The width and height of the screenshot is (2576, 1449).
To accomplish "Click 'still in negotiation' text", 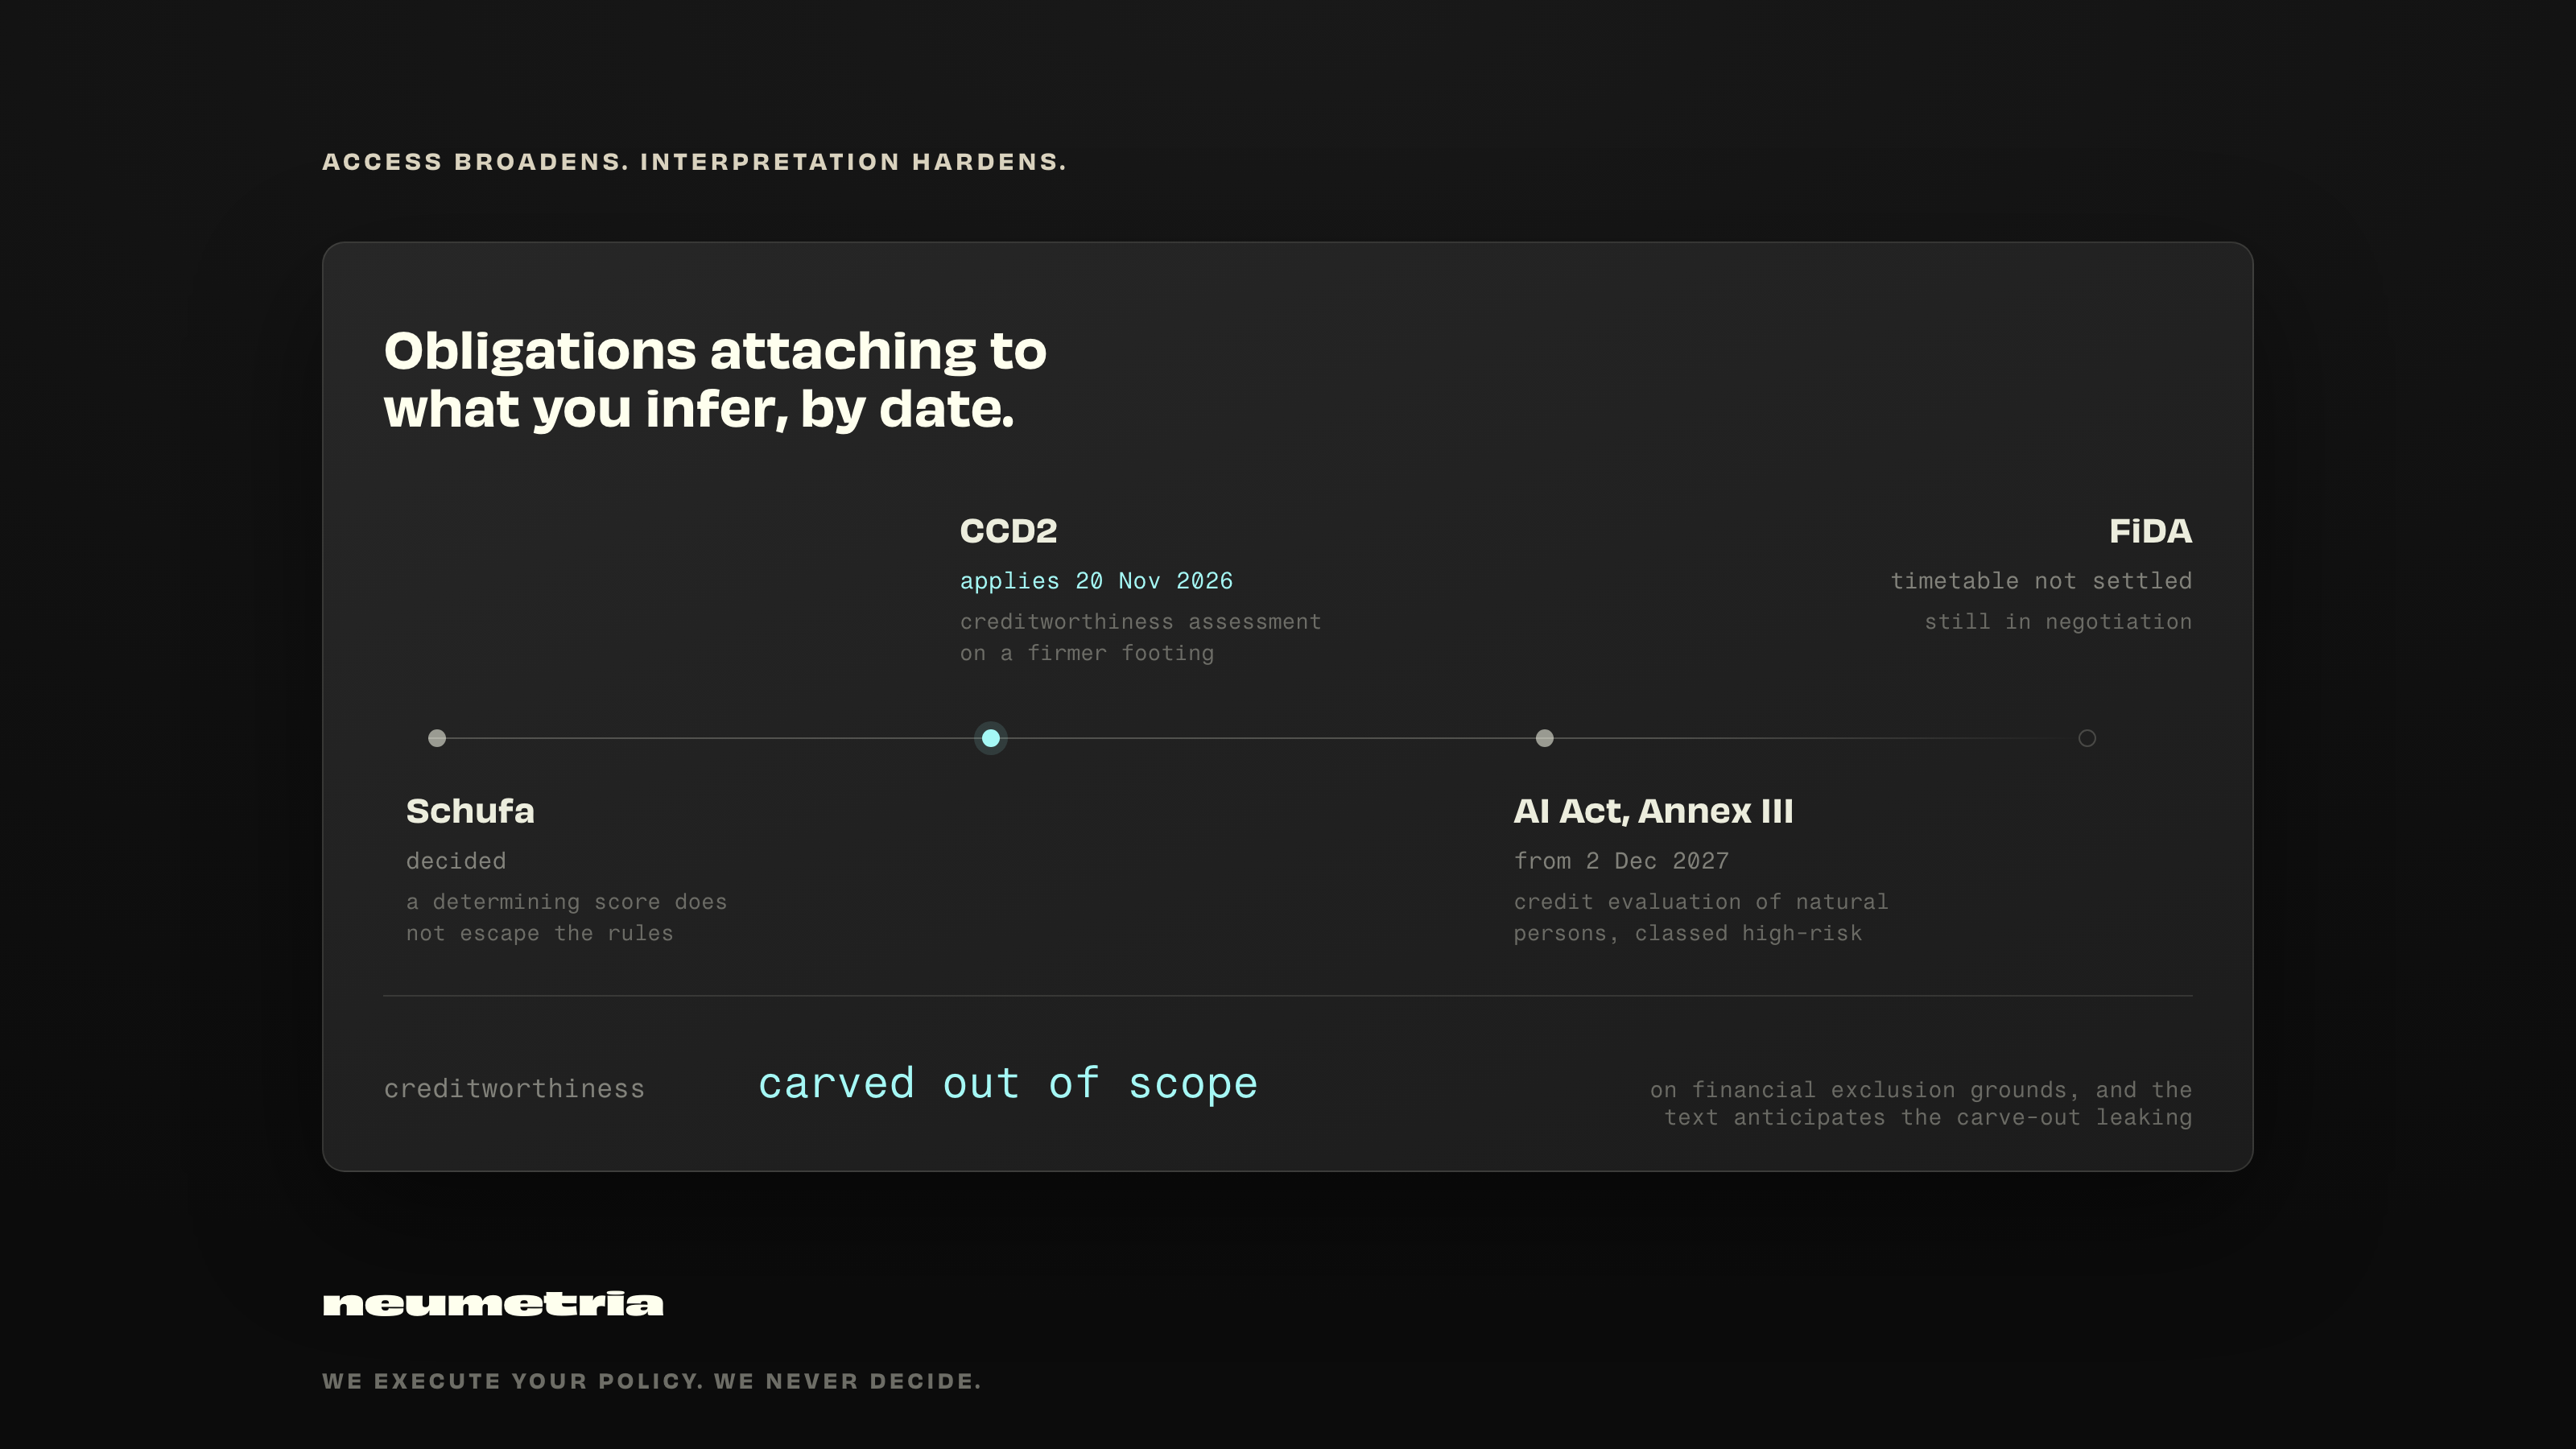I will click(2058, 622).
